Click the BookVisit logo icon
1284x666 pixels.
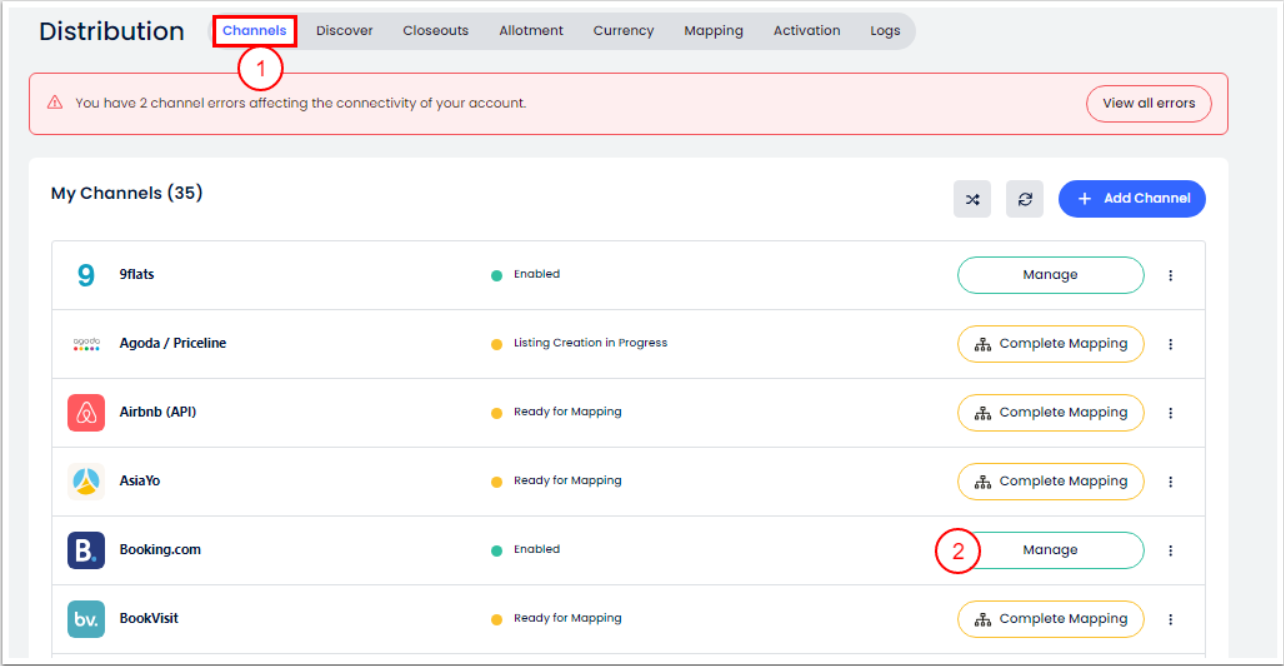(x=86, y=619)
